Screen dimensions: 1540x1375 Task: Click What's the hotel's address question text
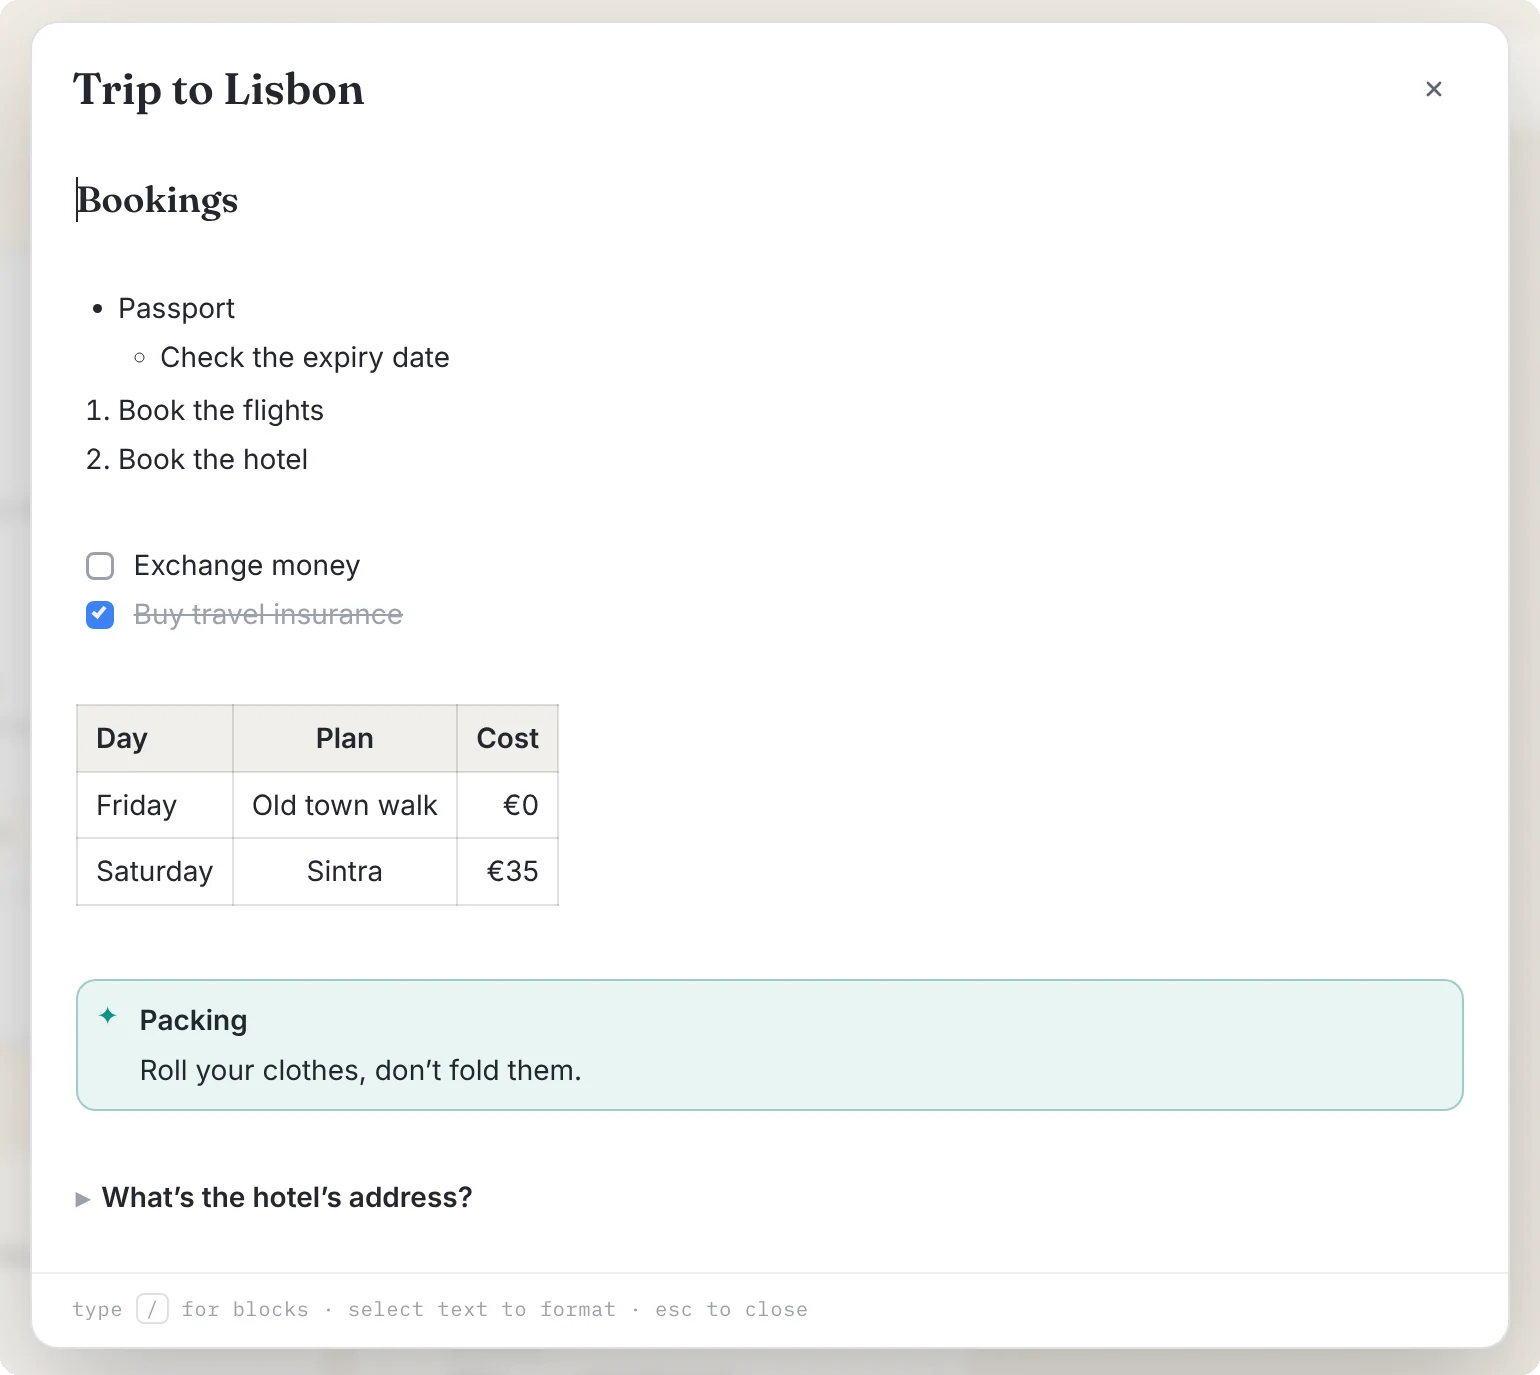[287, 1198]
